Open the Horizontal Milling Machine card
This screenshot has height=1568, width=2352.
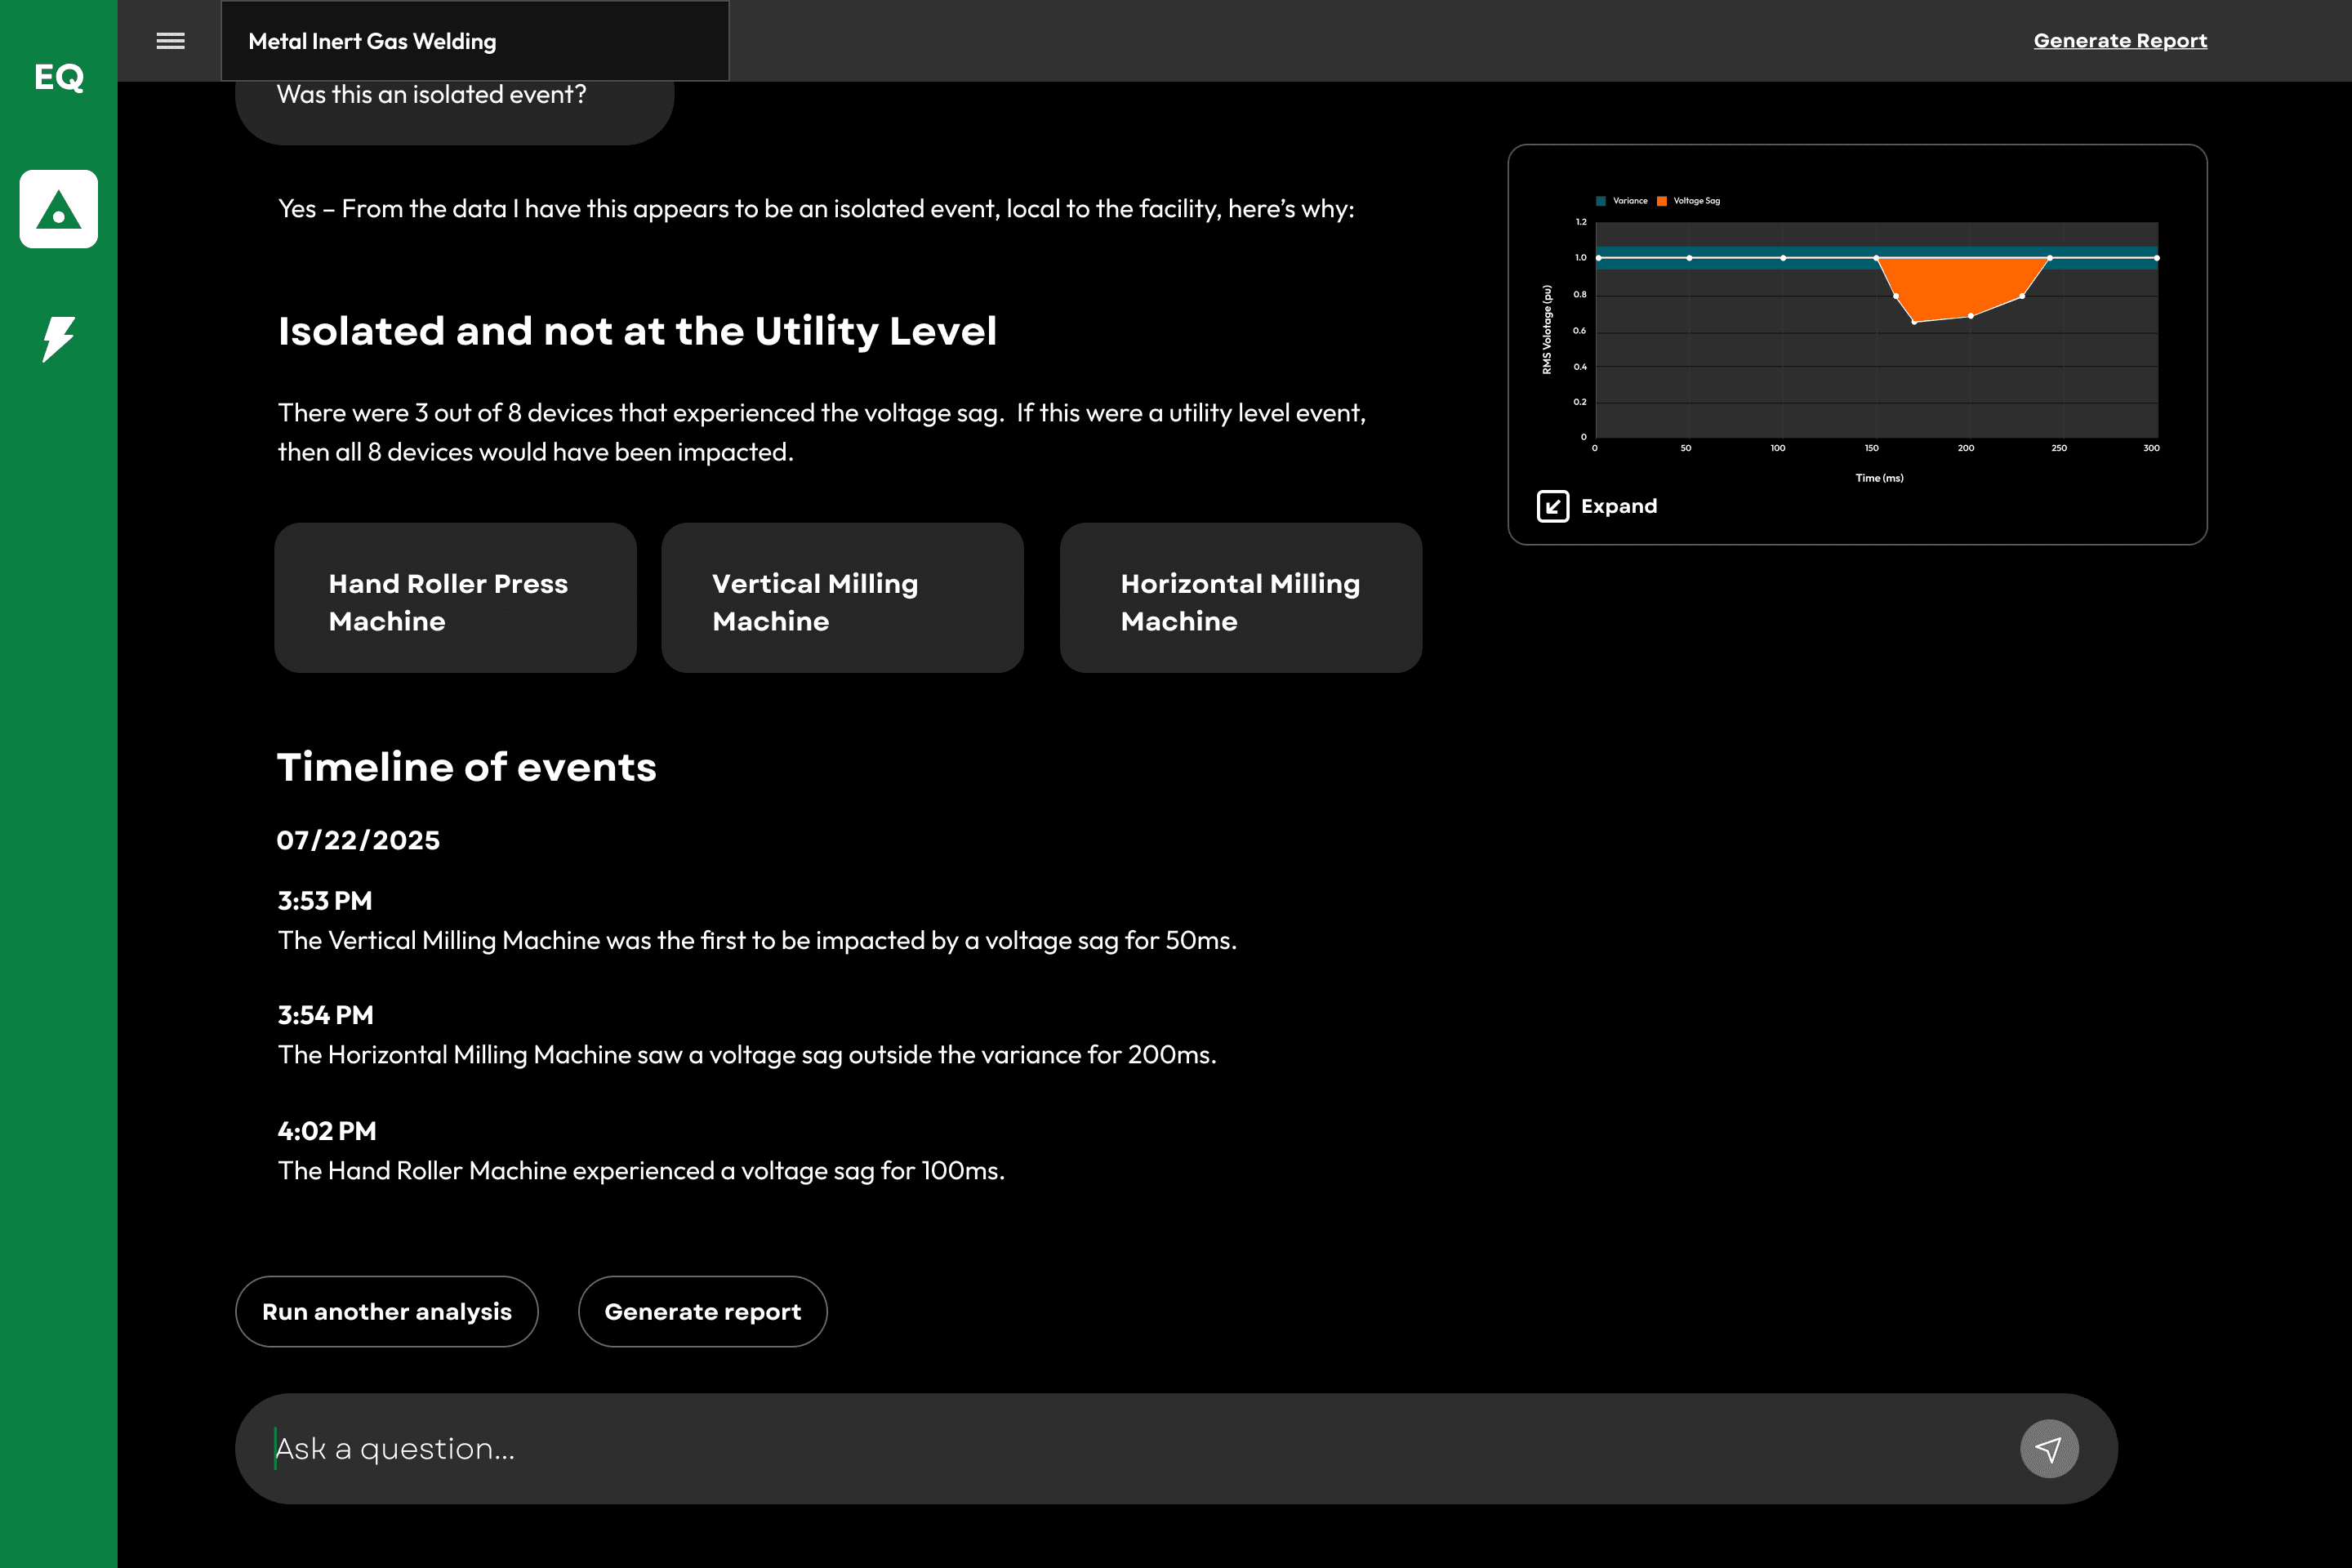point(1240,598)
